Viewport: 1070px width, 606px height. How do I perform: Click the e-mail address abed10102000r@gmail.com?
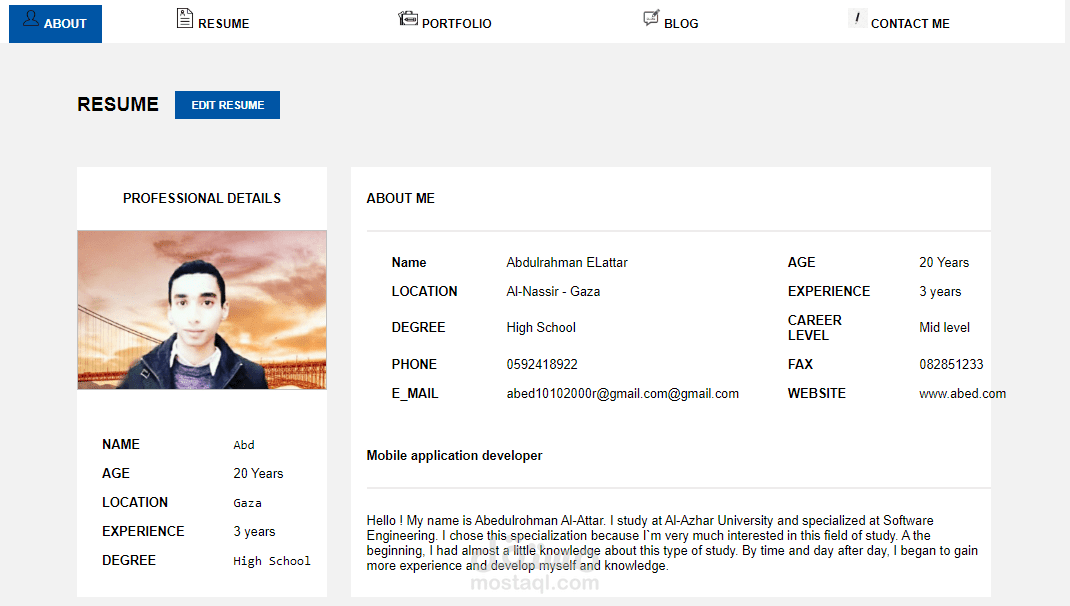pyautogui.click(x=622, y=394)
